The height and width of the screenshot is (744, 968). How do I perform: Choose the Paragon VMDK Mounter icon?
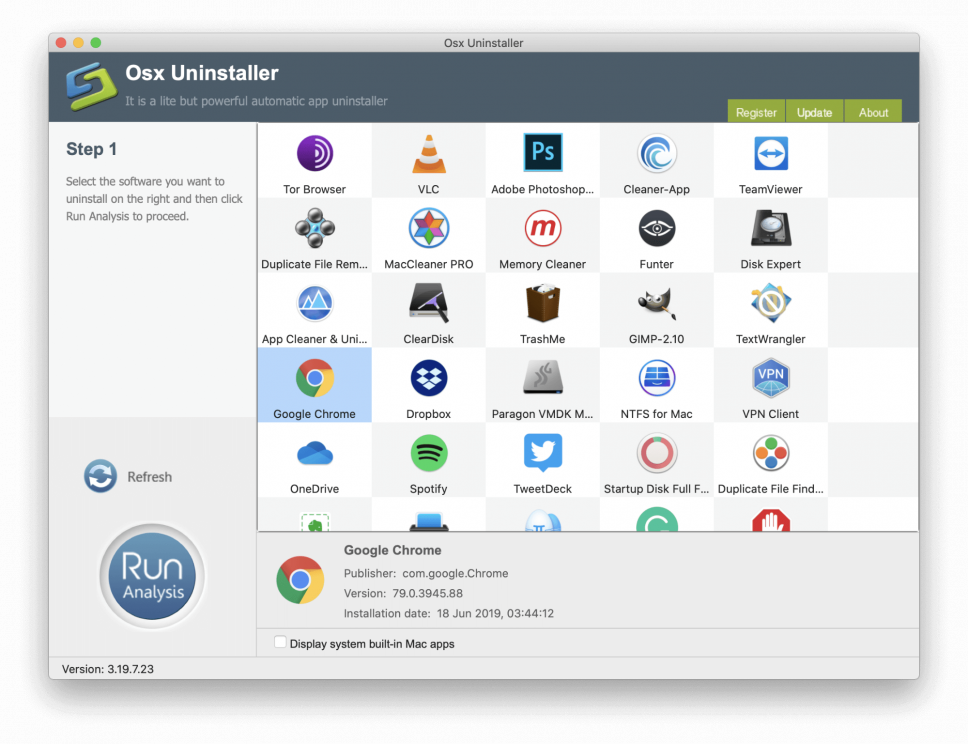tap(543, 378)
